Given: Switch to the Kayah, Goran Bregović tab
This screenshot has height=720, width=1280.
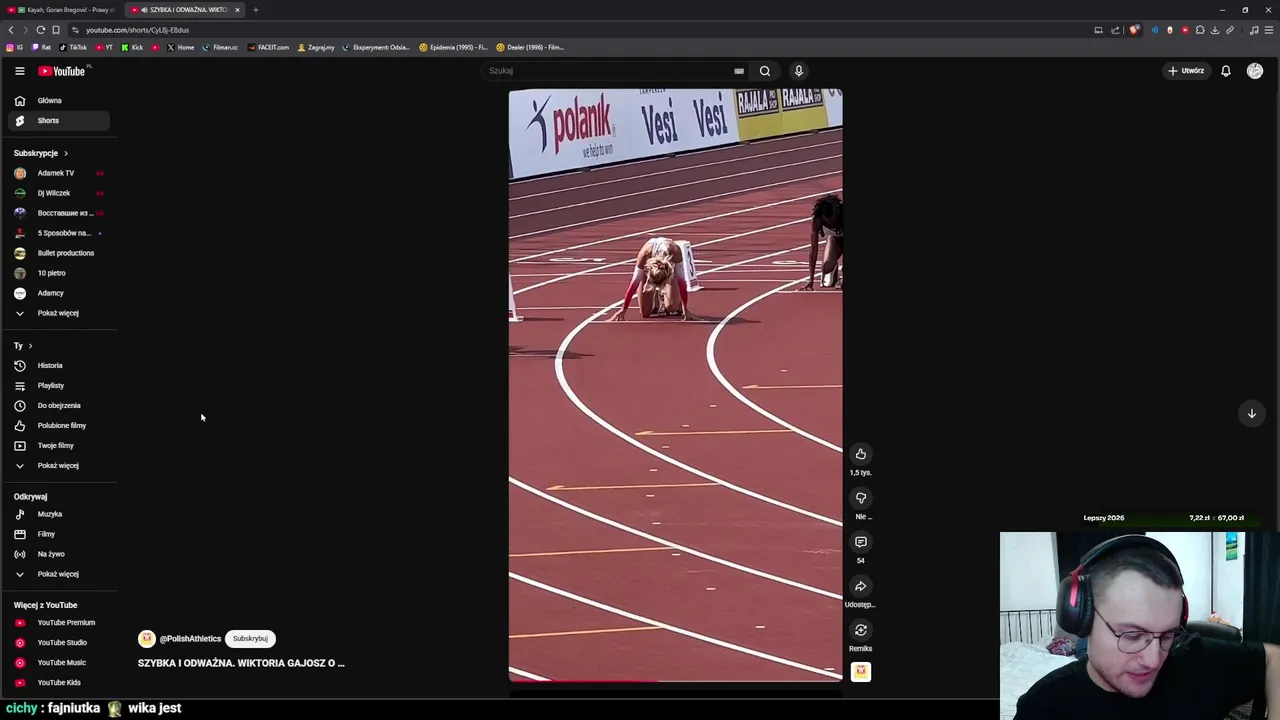Looking at the screenshot, I should point(60,10).
